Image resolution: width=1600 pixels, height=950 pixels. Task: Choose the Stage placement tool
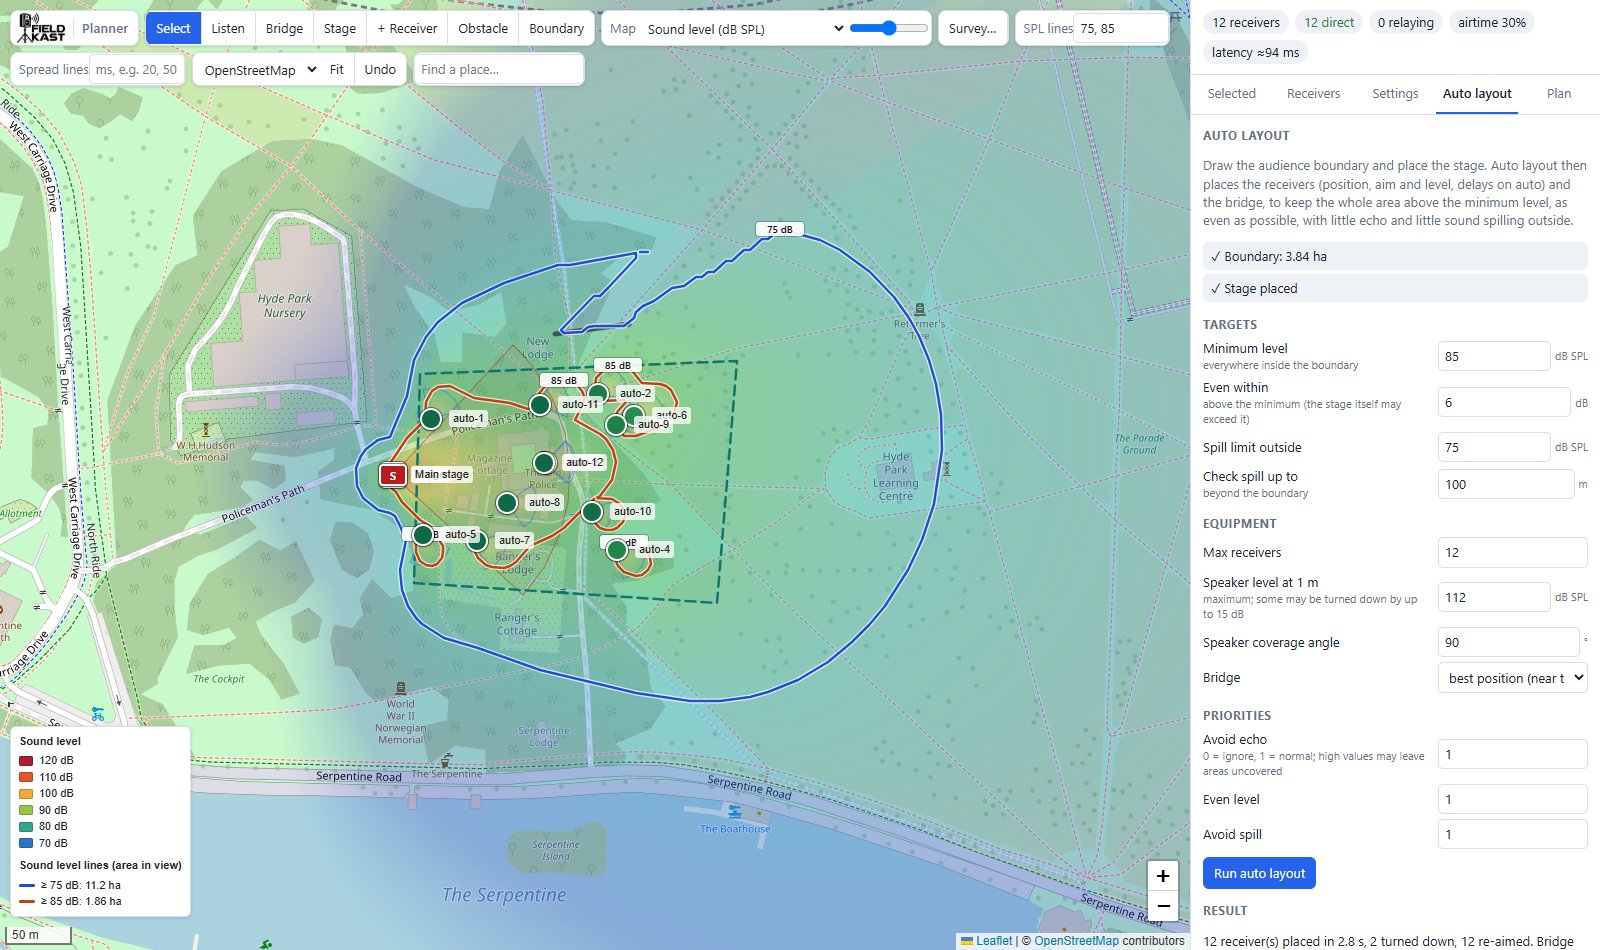point(340,28)
